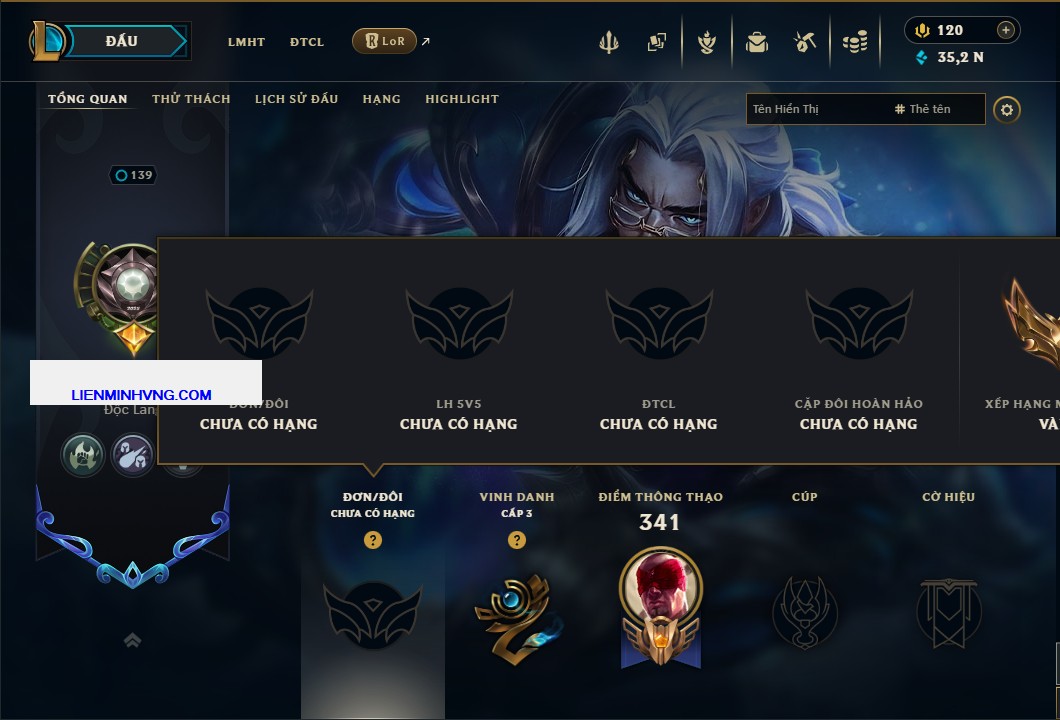The image size is (1060, 720).
Task: Open the Clash trident icon
Action: tap(609, 42)
